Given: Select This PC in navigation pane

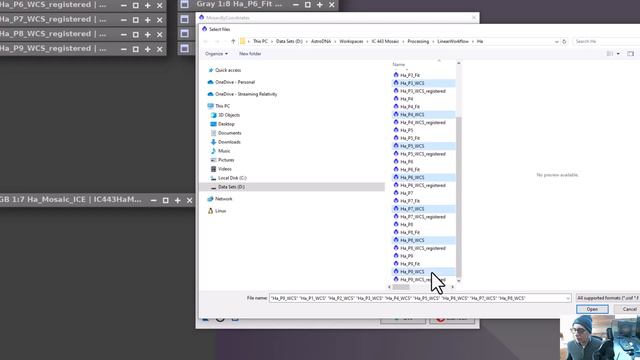Looking at the screenshot, I should pyautogui.click(x=222, y=106).
